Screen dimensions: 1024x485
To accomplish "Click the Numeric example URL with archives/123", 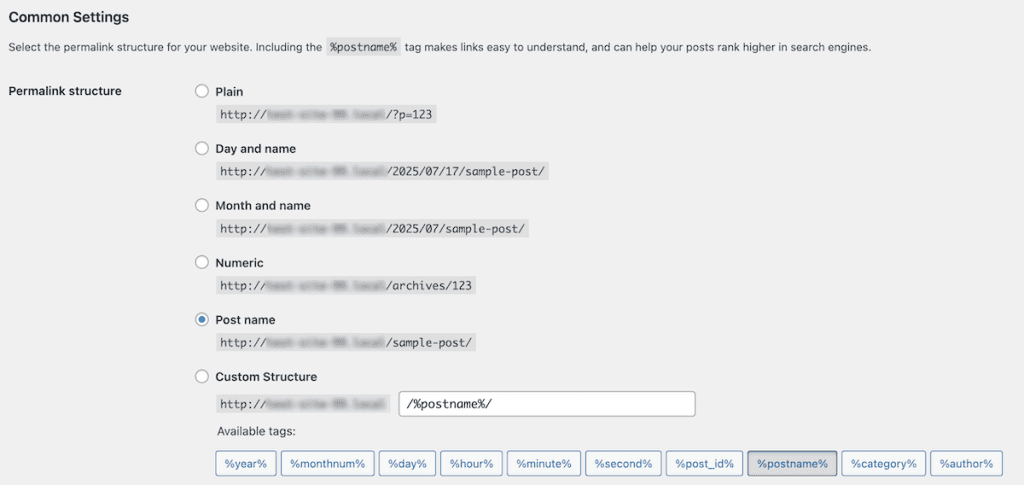I will coord(346,285).
